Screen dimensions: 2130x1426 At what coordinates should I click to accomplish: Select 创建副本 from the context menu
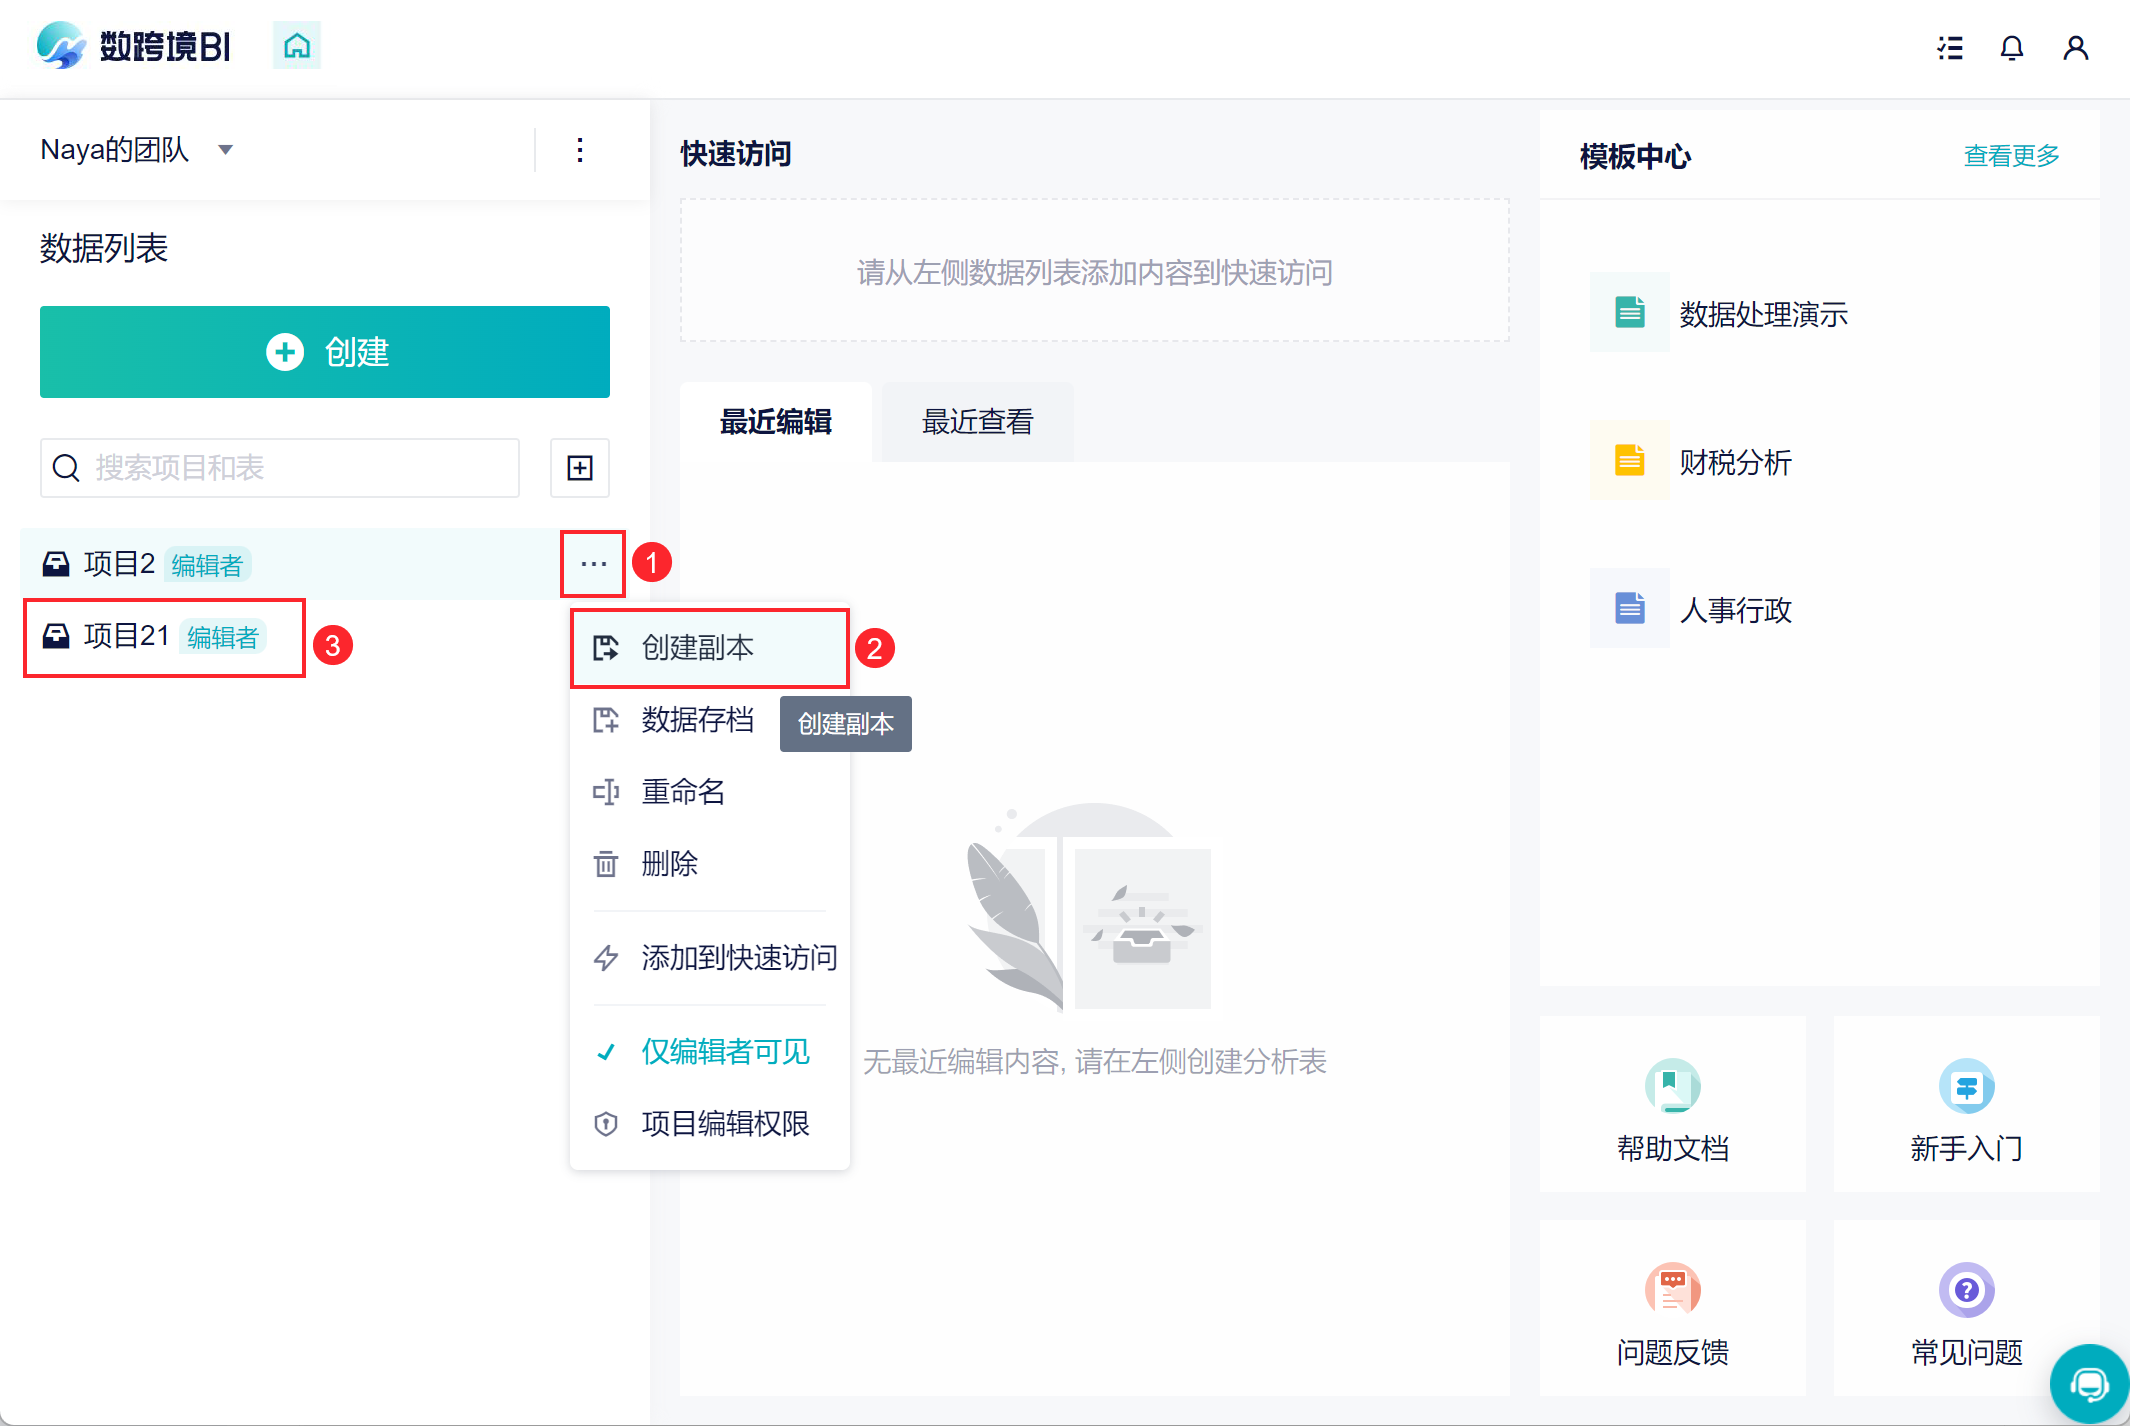[698, 648]
